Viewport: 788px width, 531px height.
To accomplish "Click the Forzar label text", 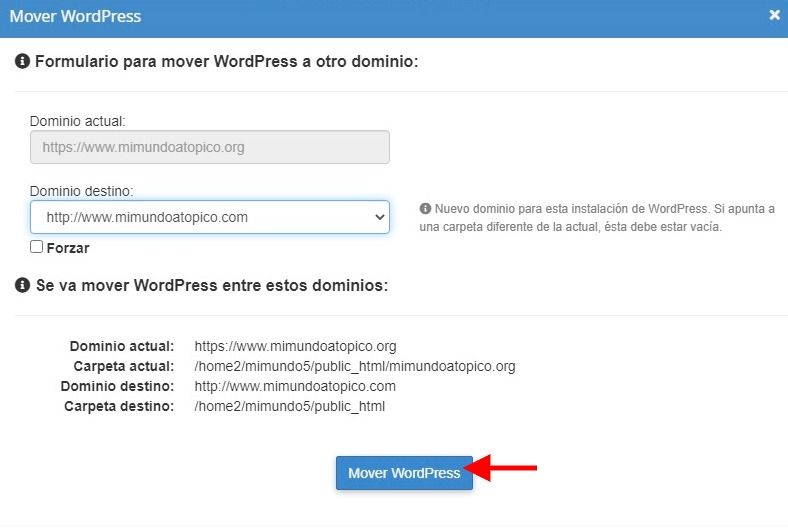I will click(68, 248).
